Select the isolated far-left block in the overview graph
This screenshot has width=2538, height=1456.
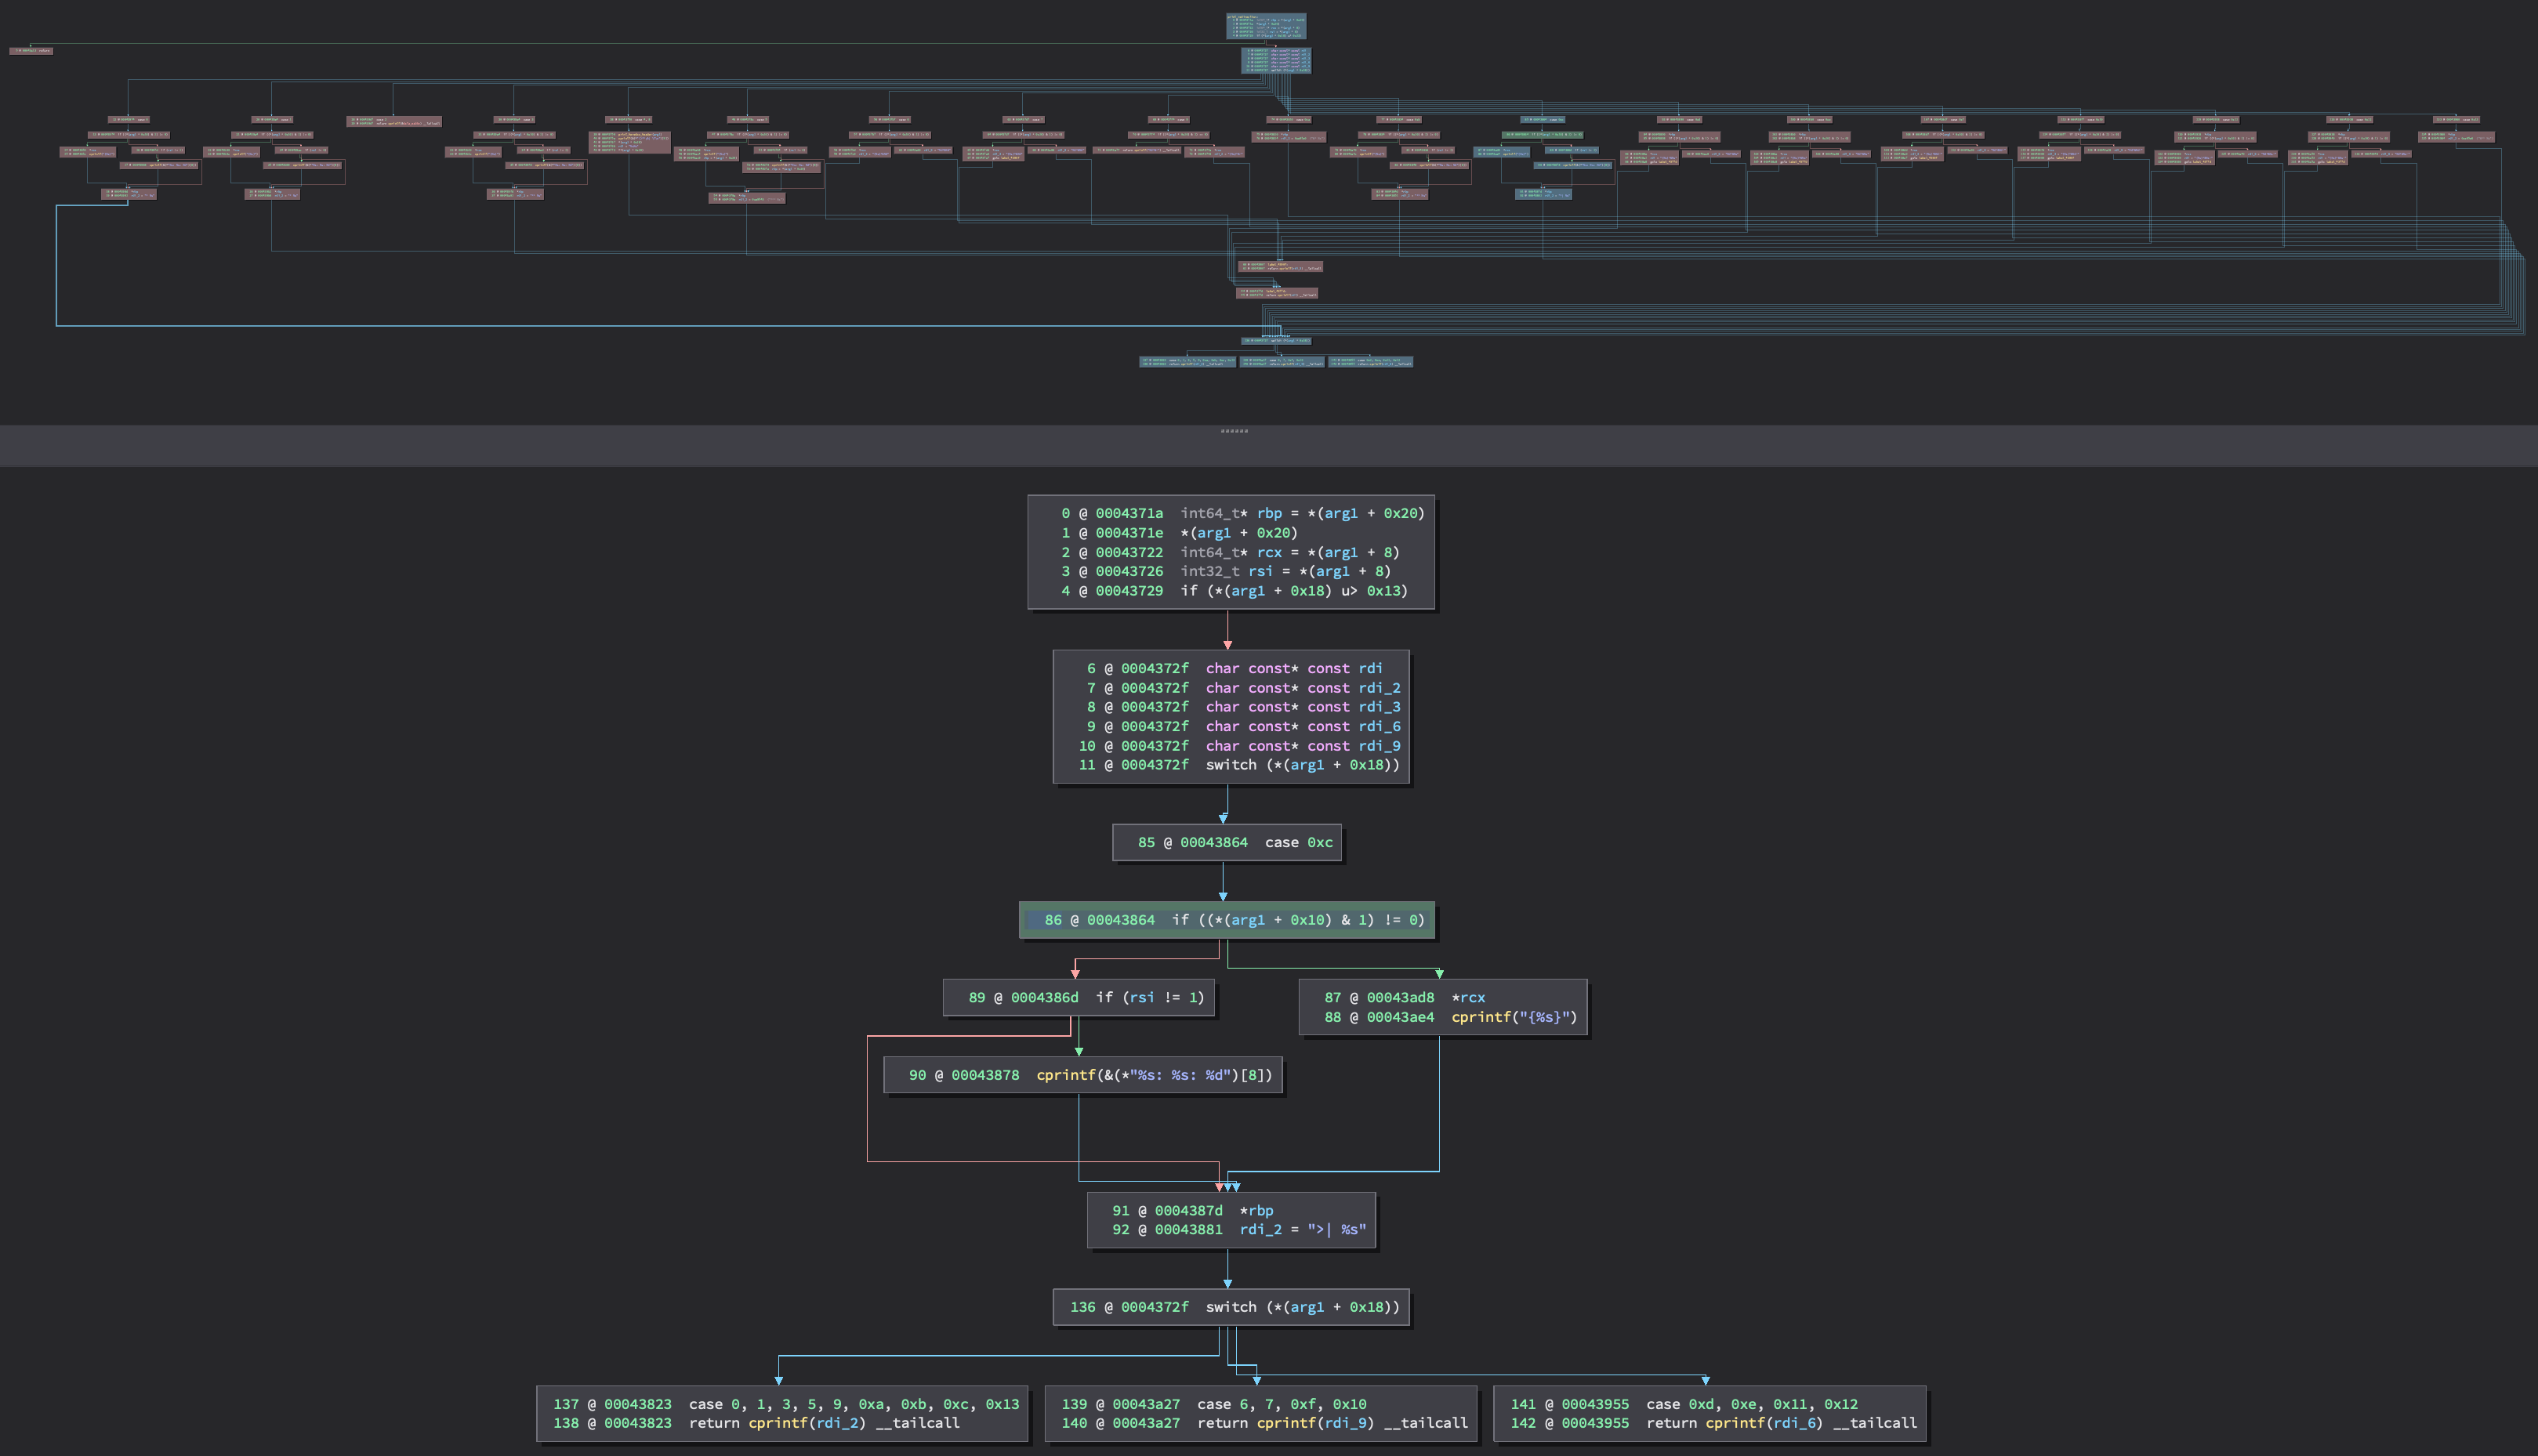31,50
